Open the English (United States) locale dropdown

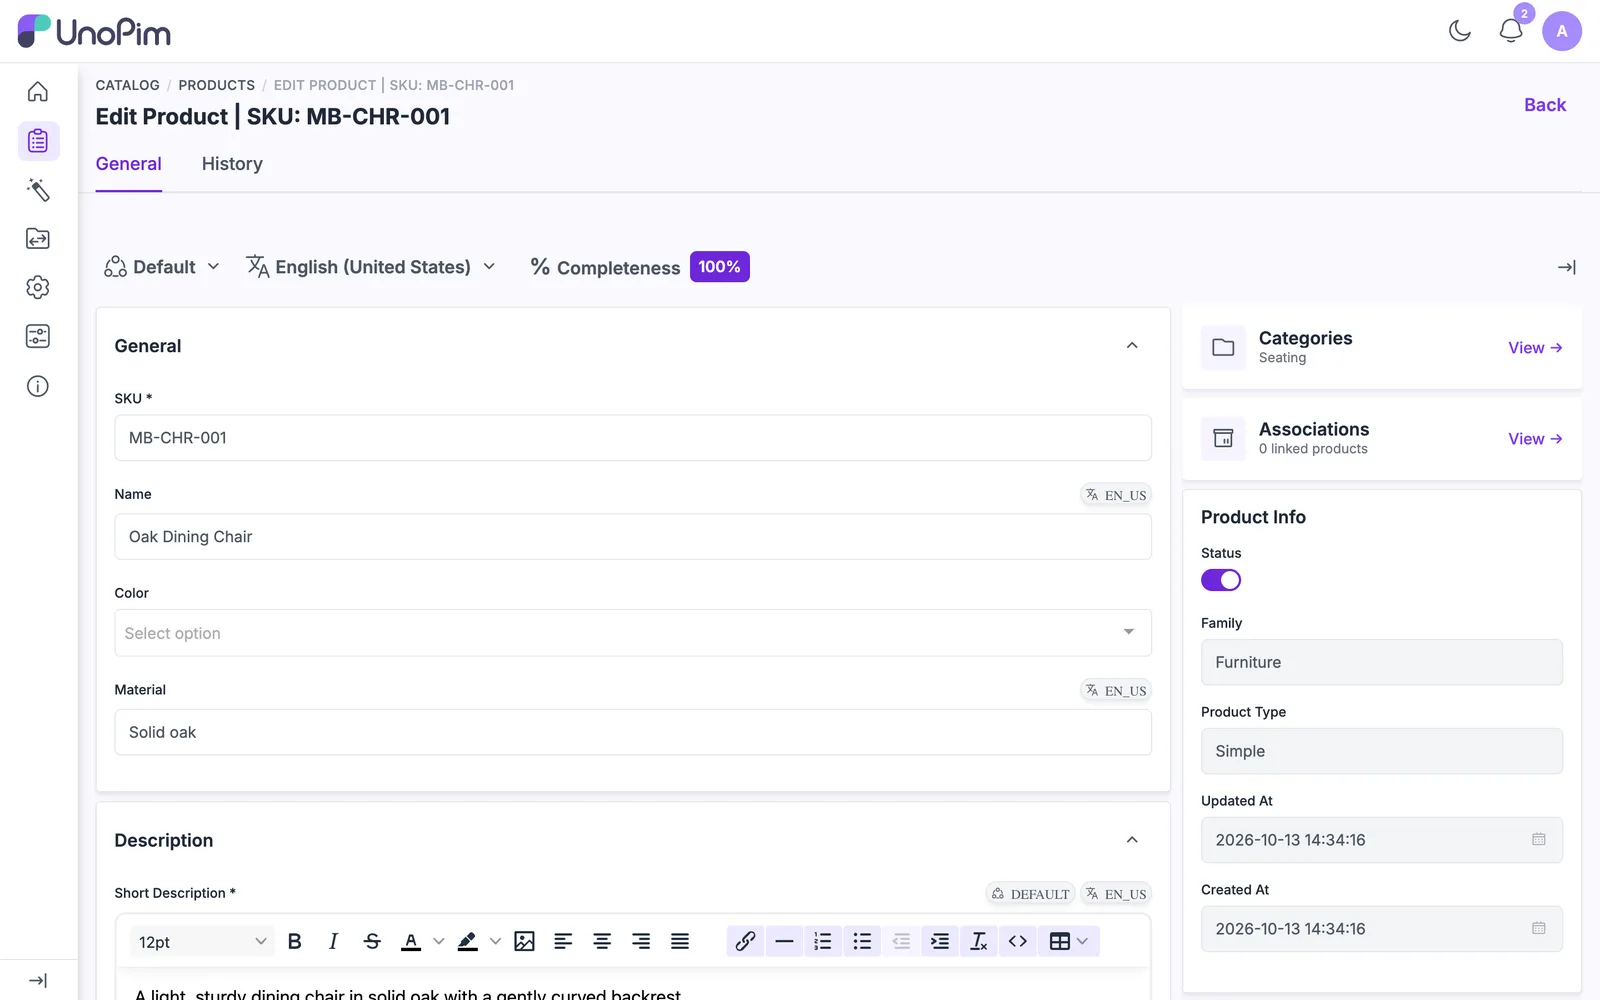pos(371,267)
